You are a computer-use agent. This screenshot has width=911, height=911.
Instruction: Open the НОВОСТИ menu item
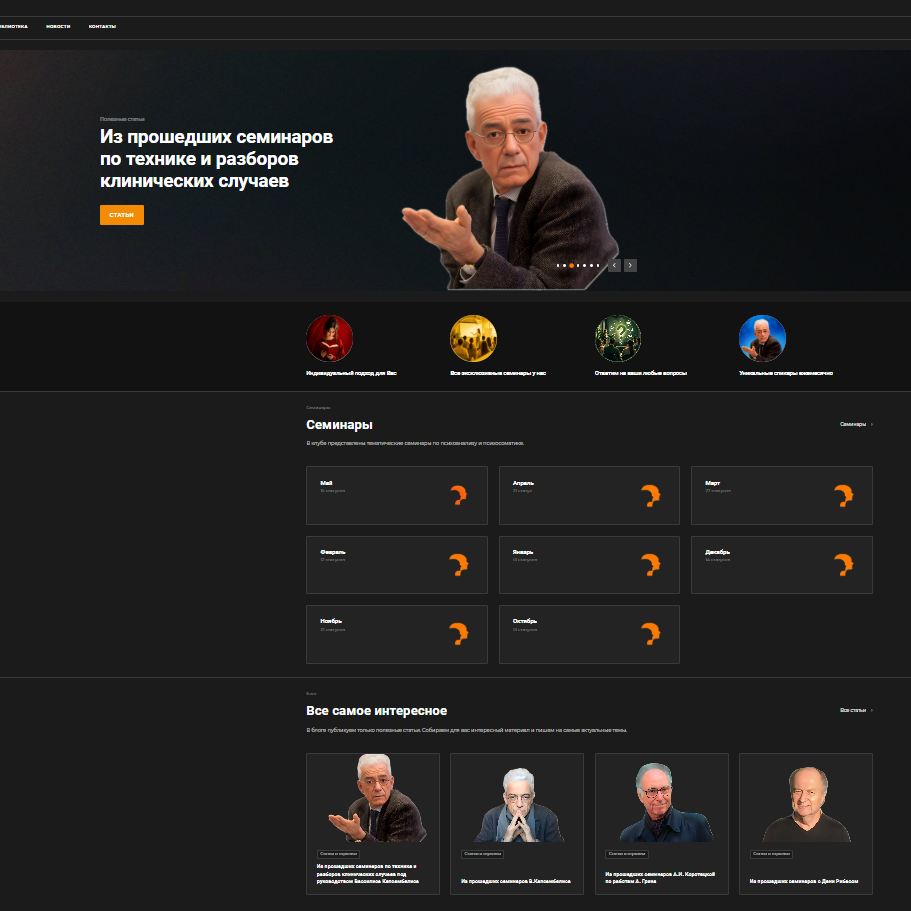pos(58,26)
